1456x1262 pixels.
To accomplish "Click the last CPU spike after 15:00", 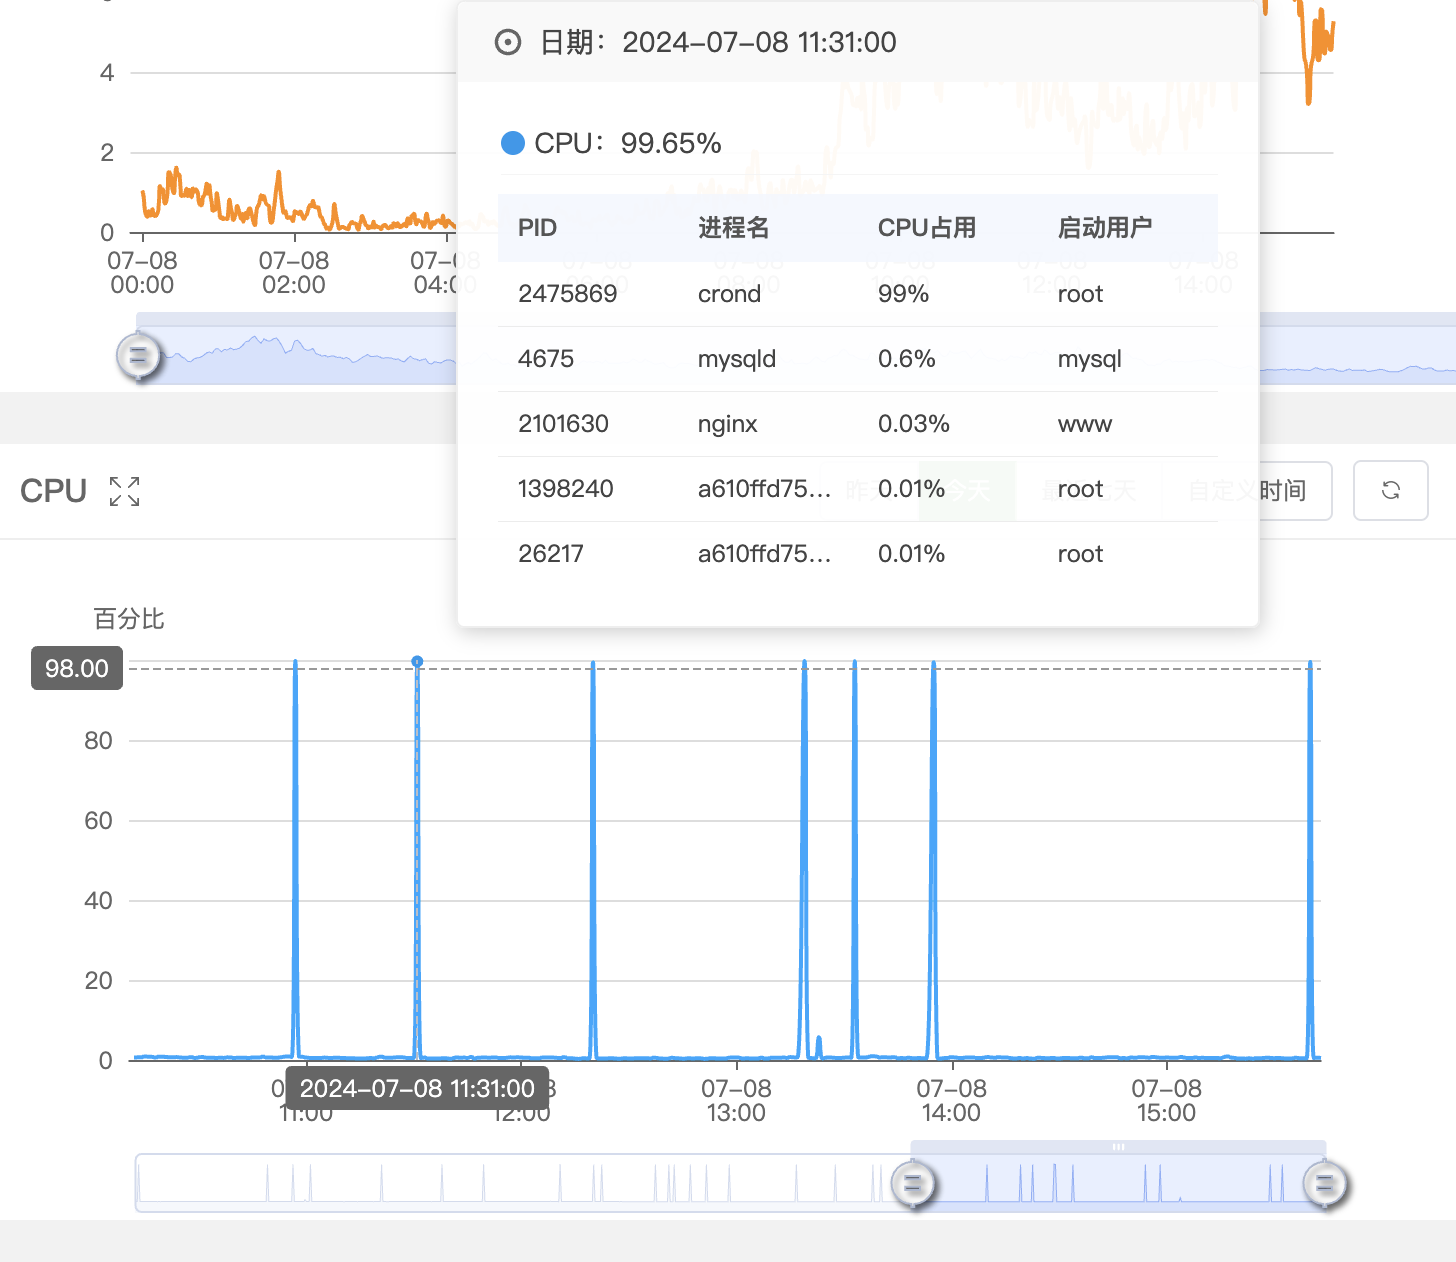I will (x=1310, y=860).
